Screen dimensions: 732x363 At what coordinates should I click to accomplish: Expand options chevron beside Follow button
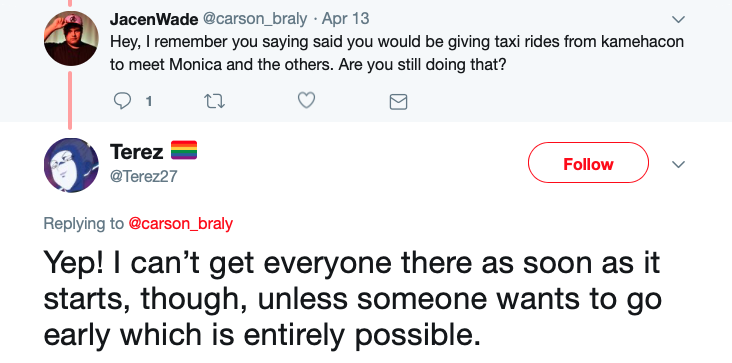click(678, 164)
